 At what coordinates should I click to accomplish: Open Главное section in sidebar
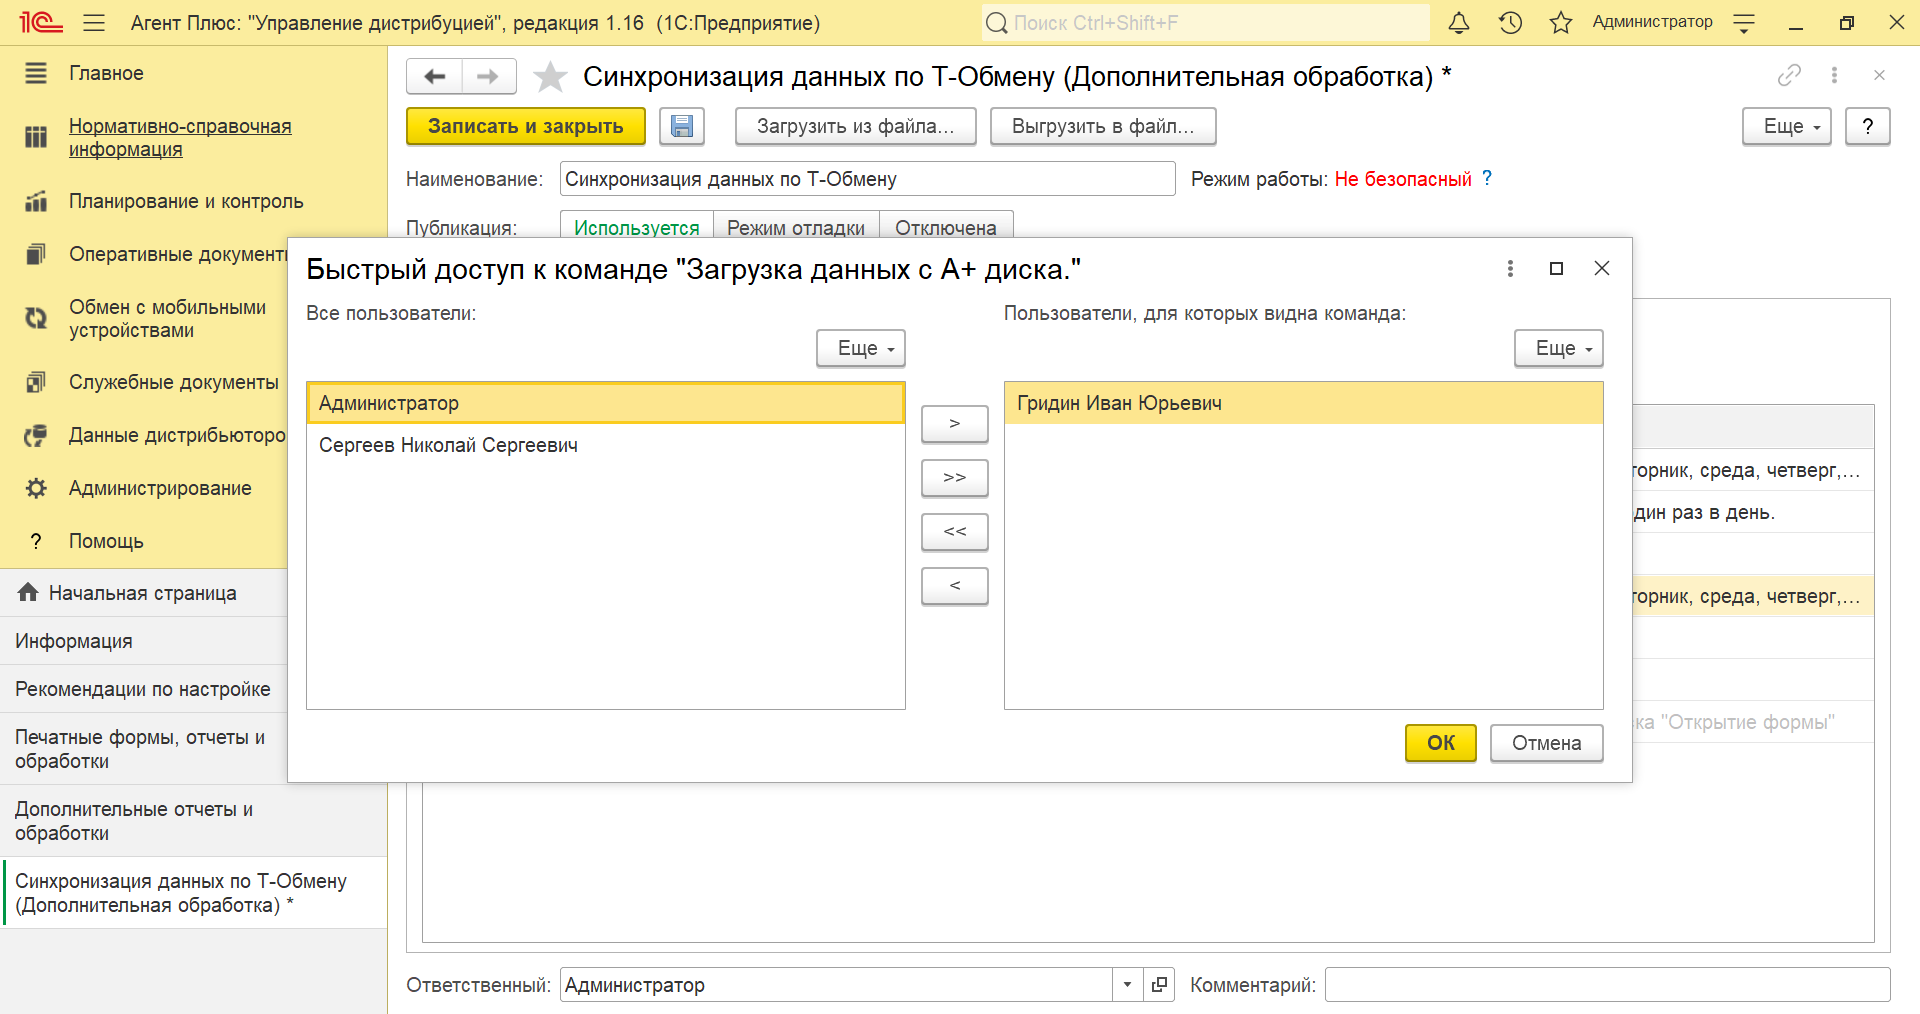click(x=106, y=73)
